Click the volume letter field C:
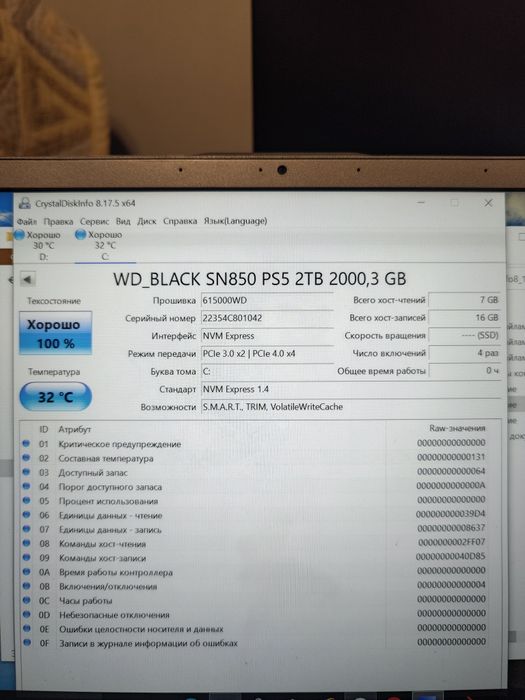The width and height of the screenshot is (525, 700). coord(267,371)
